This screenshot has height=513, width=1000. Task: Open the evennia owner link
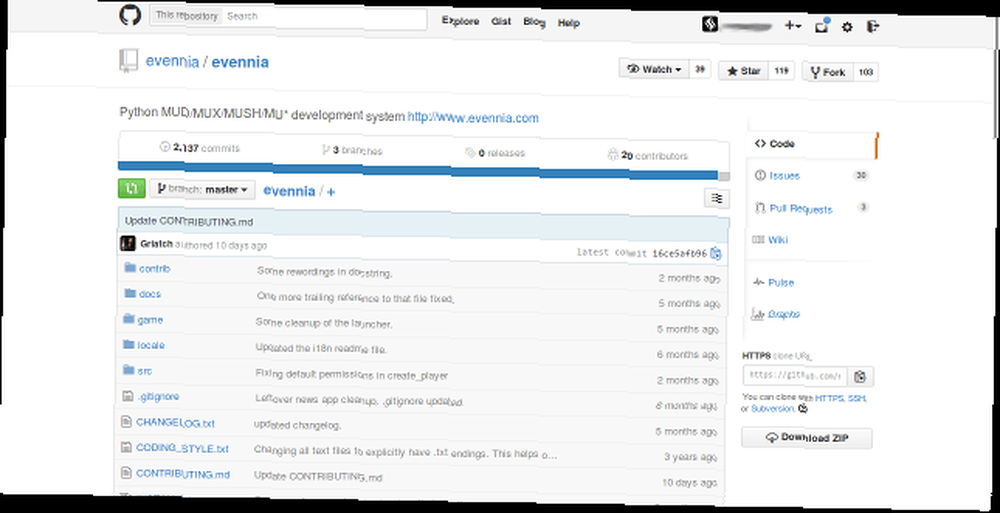pos(172,61)
